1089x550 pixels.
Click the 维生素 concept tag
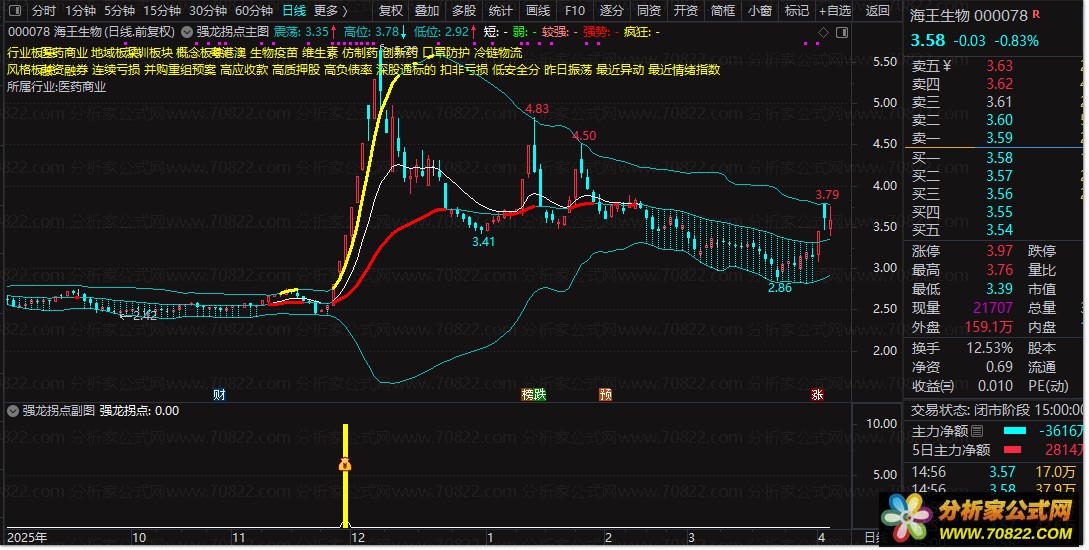pos(320,53)
